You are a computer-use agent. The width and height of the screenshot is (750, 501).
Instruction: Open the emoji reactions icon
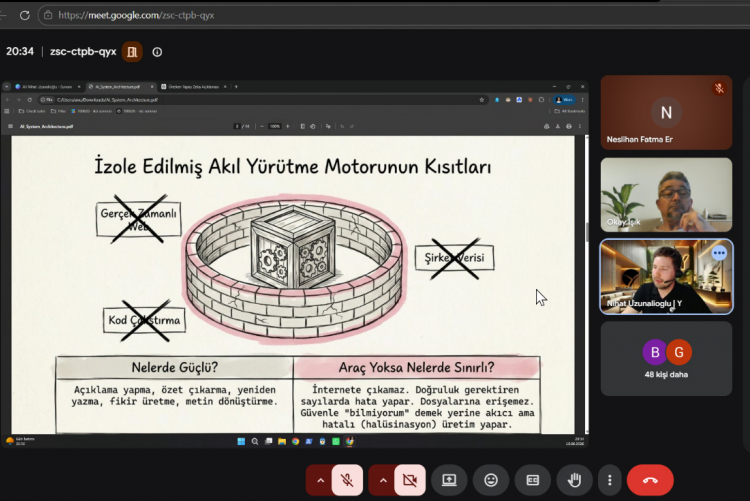[x=491, y=480]
